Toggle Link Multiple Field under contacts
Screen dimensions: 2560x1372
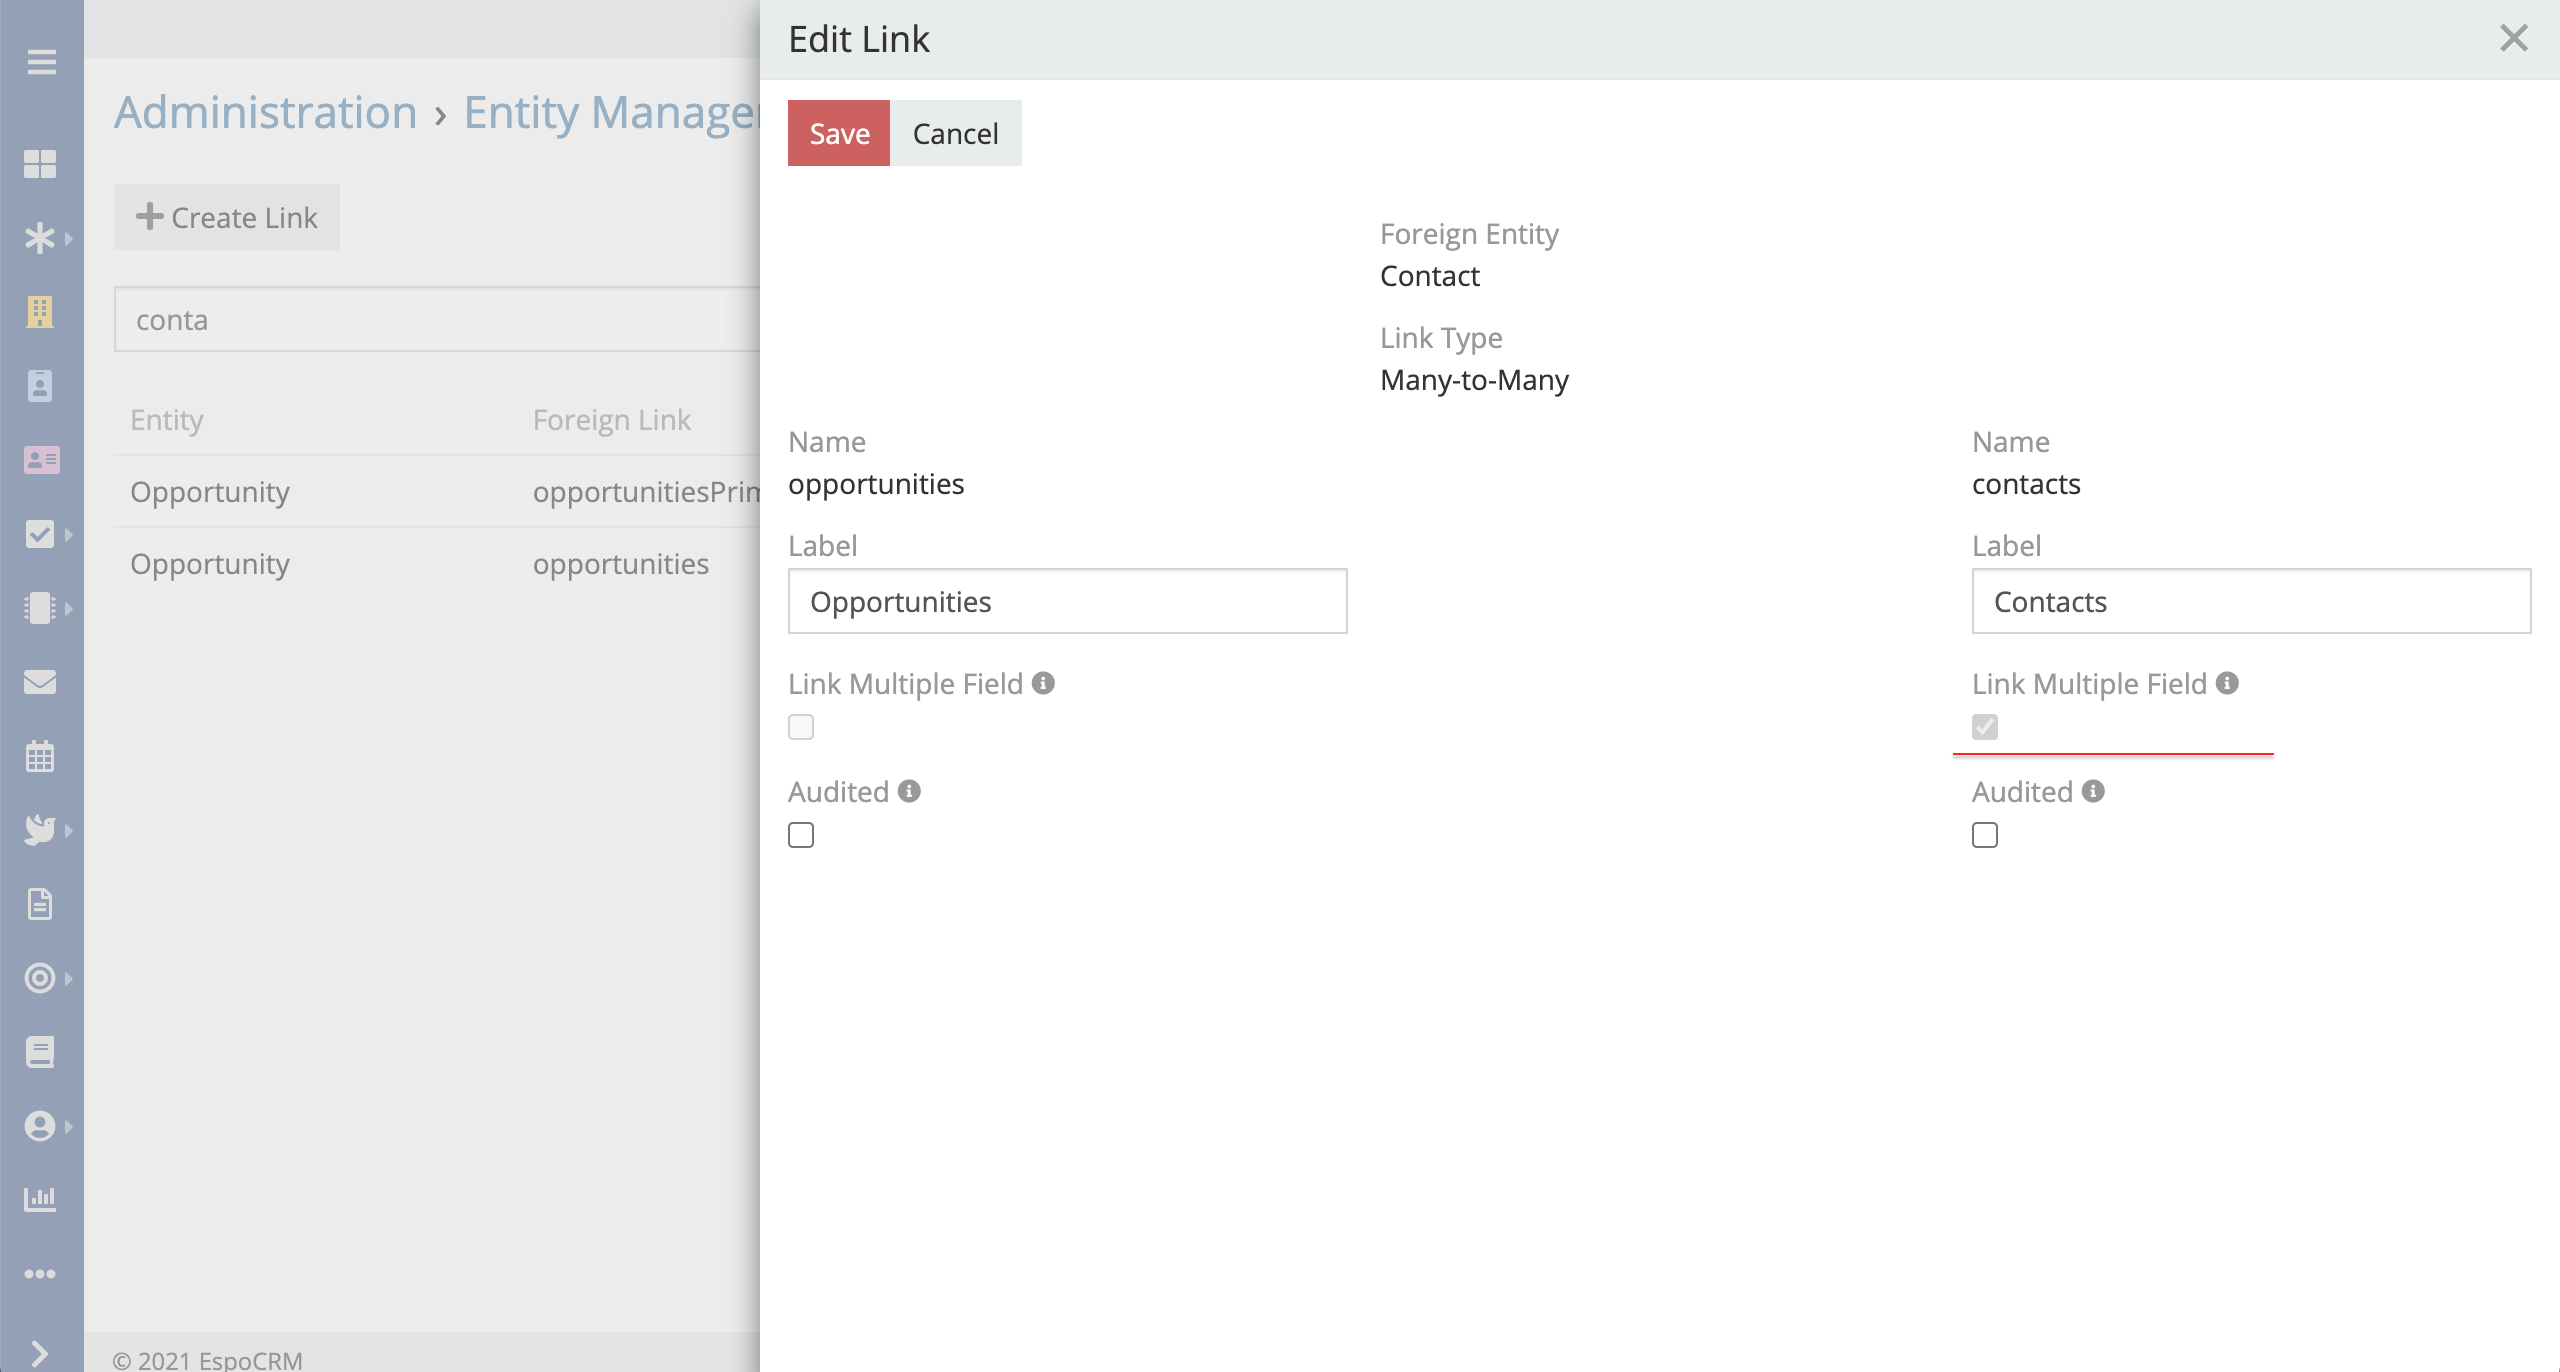point(1985,727)
